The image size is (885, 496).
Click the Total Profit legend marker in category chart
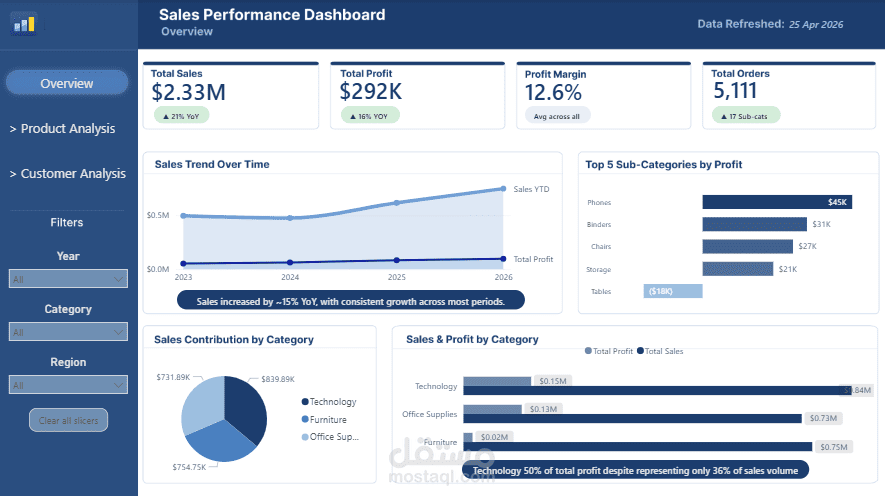click(588, 350)
